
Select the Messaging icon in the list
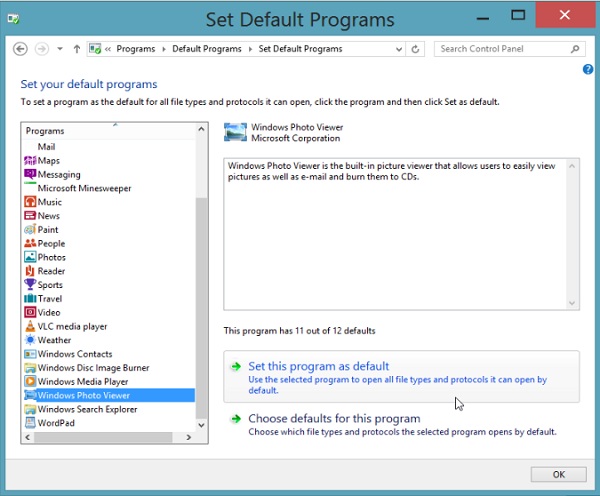(30, 174)
